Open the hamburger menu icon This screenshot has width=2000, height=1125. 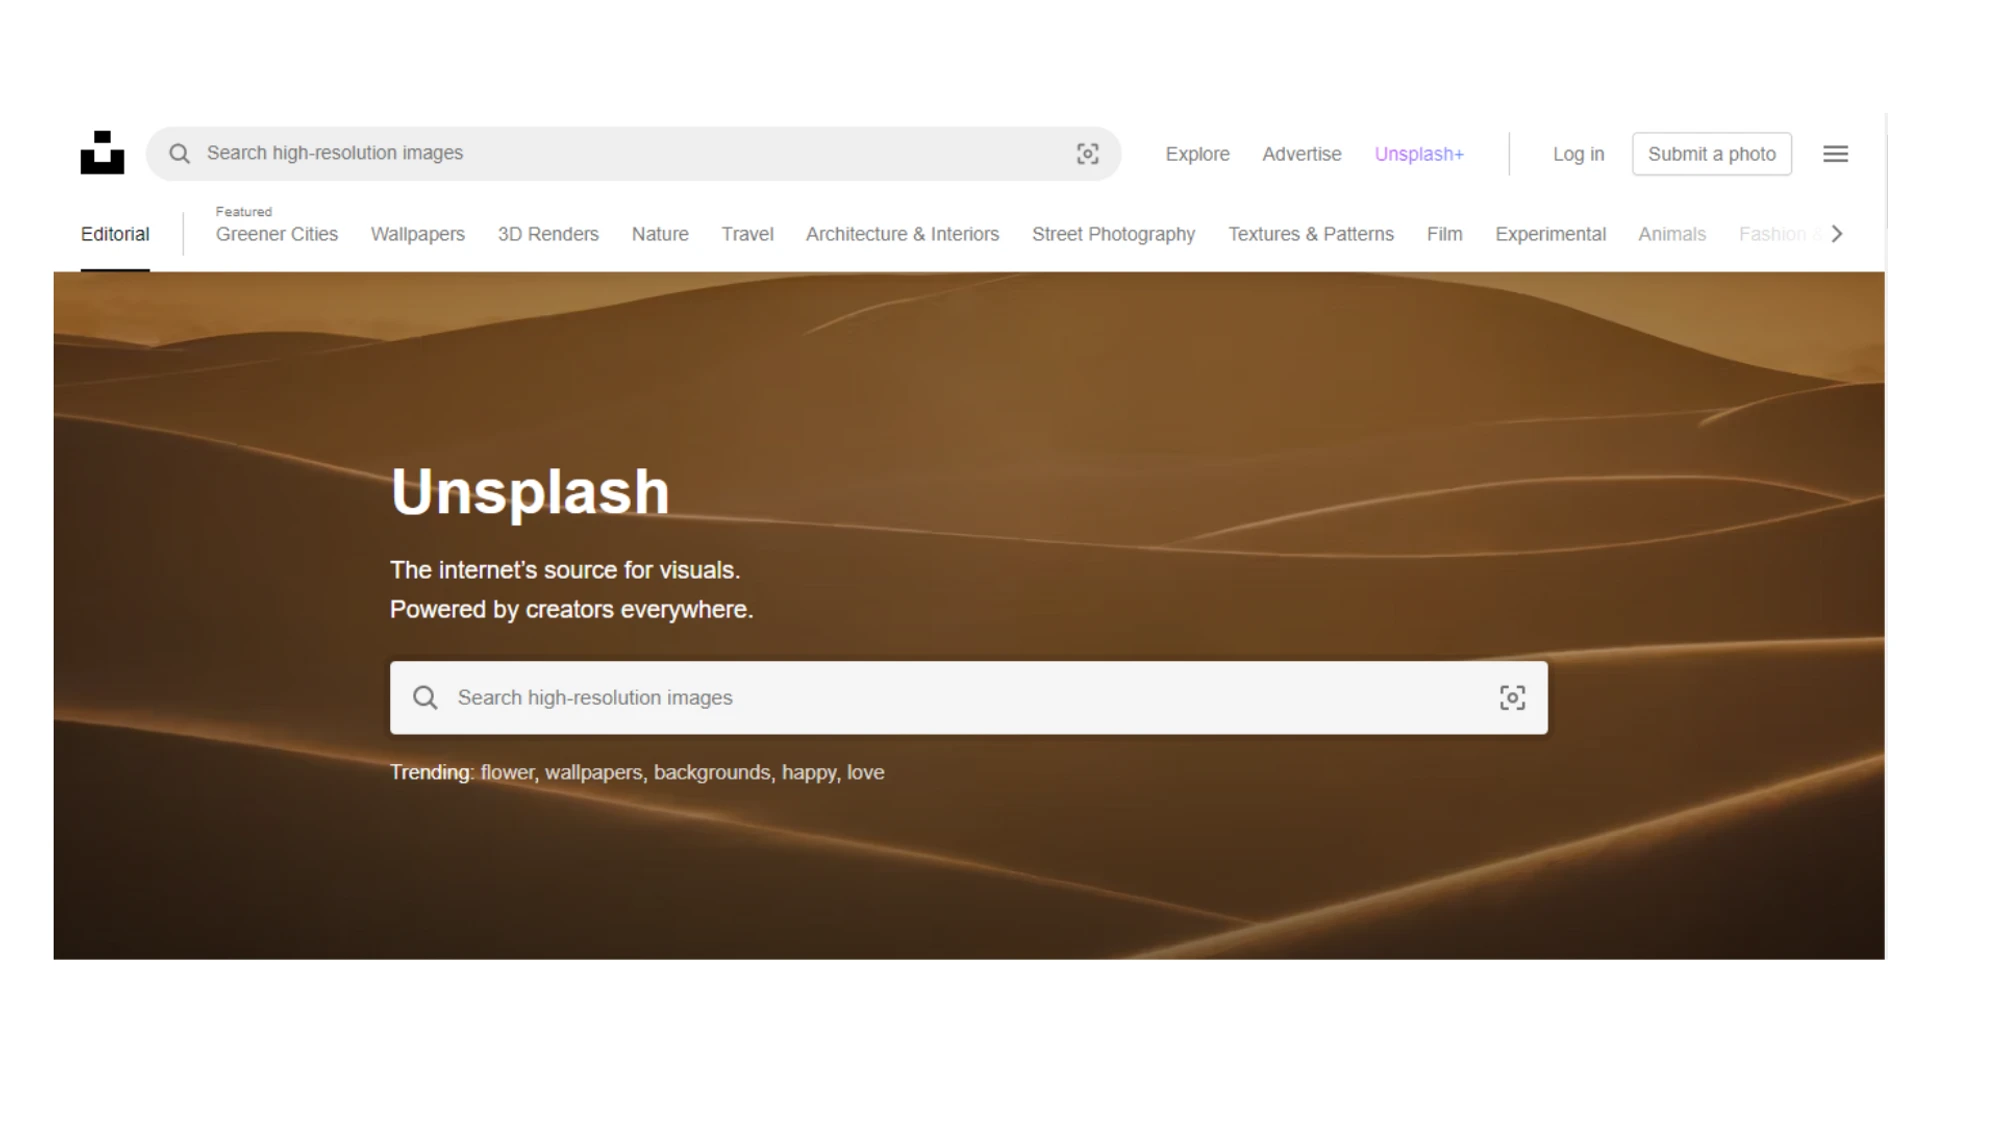1835,154
